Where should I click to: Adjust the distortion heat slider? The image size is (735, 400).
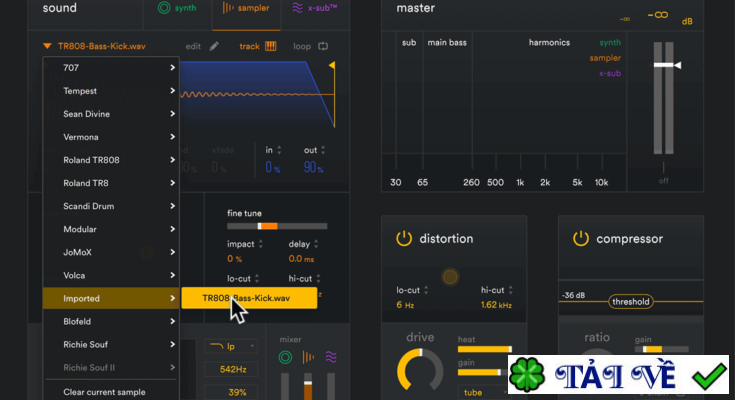click(x=485, y=349)
